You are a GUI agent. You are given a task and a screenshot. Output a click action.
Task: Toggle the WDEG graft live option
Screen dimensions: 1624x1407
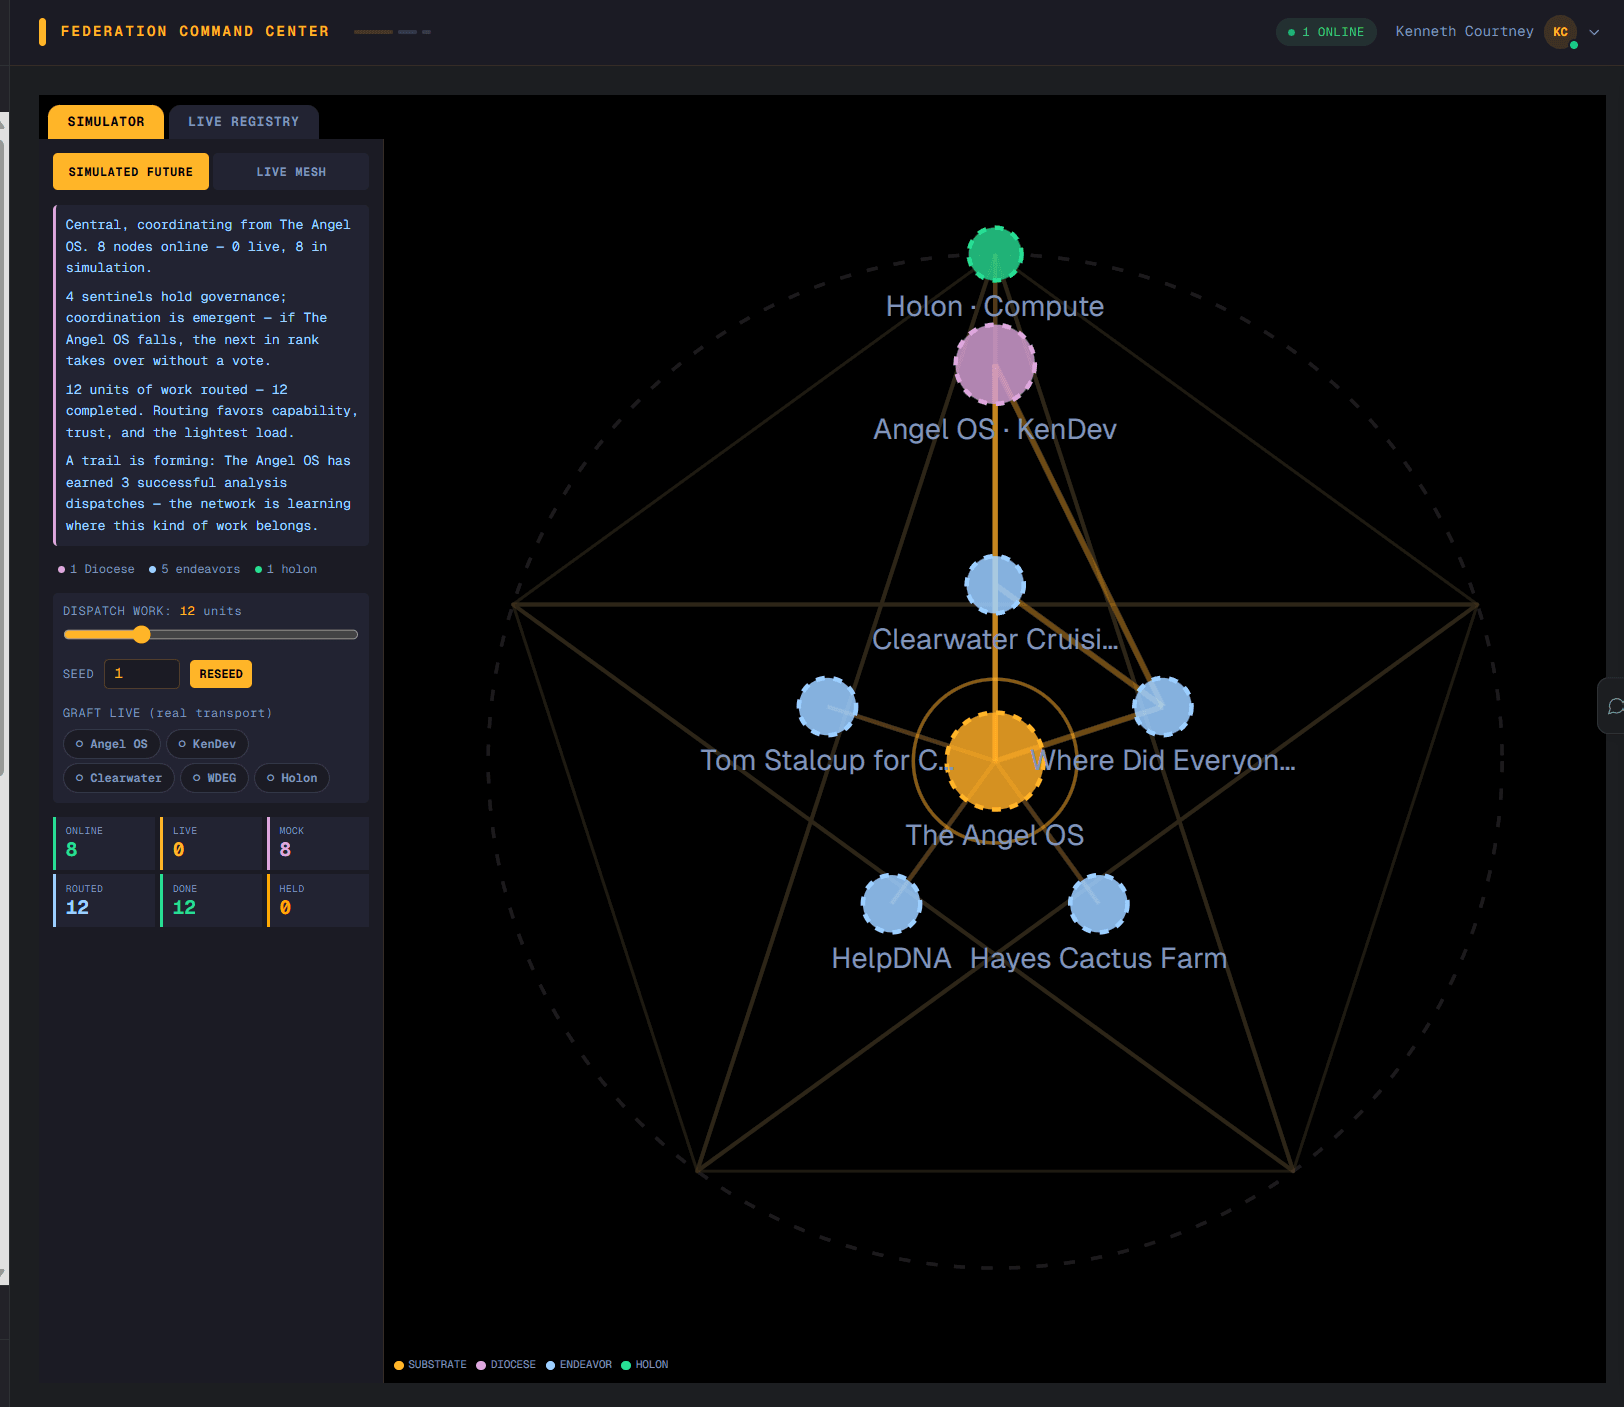point(214,778)
